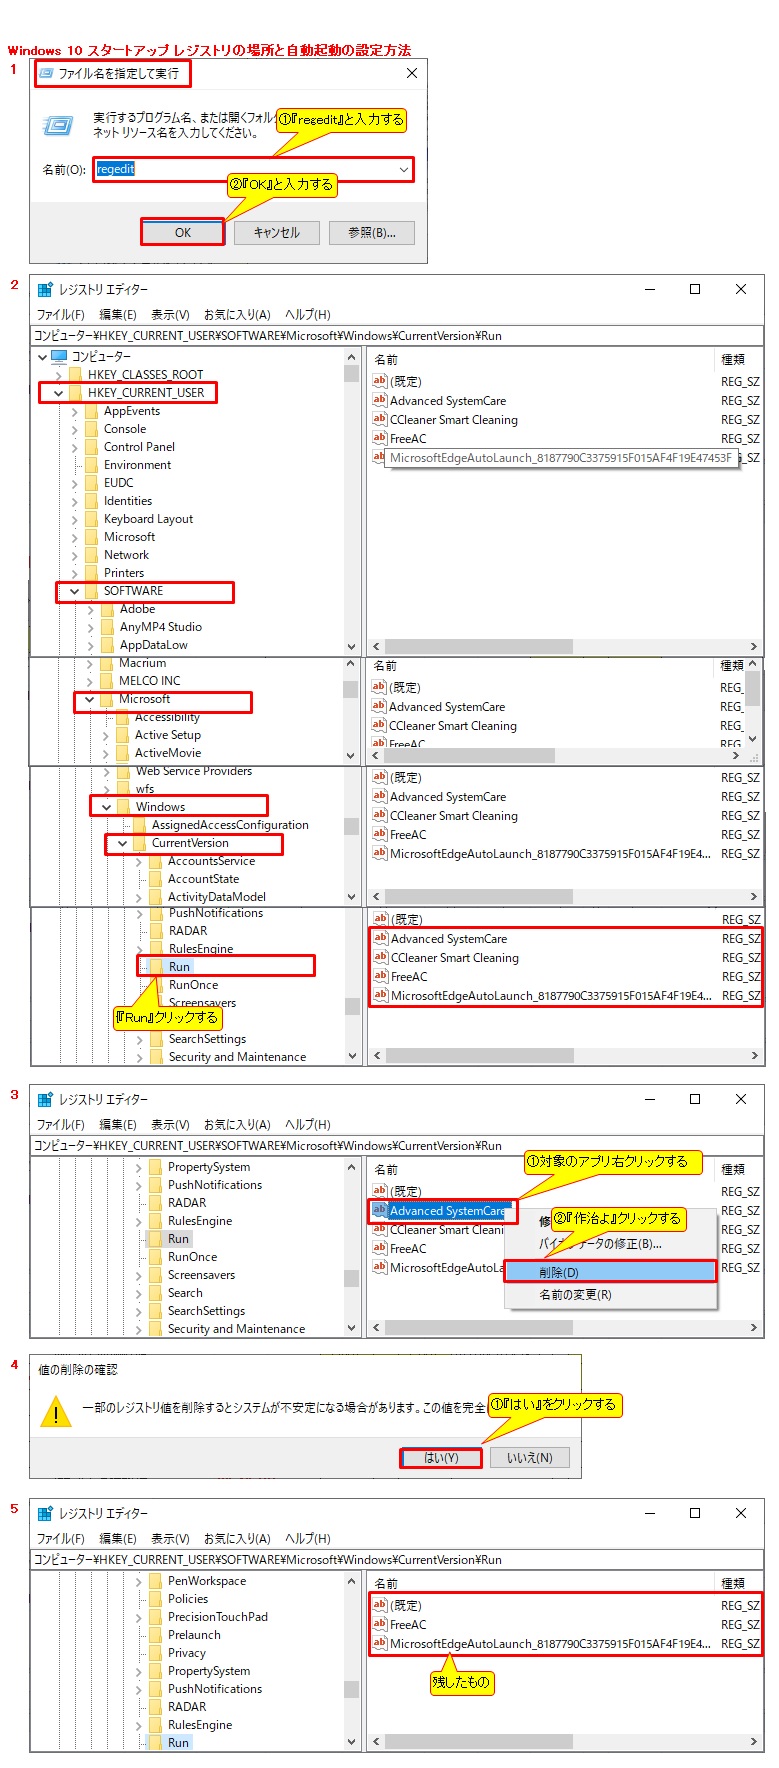
Task: Click the Run program icon in the ファイル名を指定して実行 dialog
Action: (59, 126)
